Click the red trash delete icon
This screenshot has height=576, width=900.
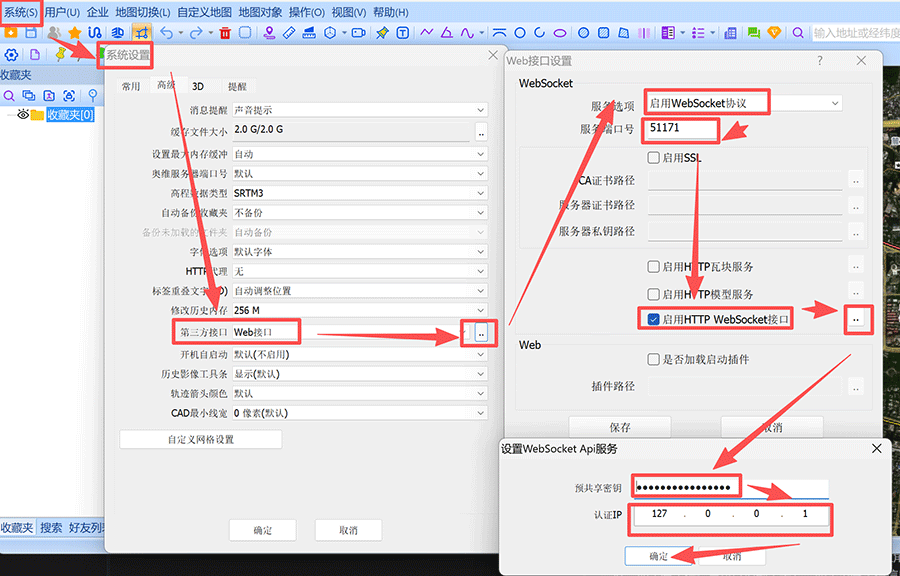(225, 33)
